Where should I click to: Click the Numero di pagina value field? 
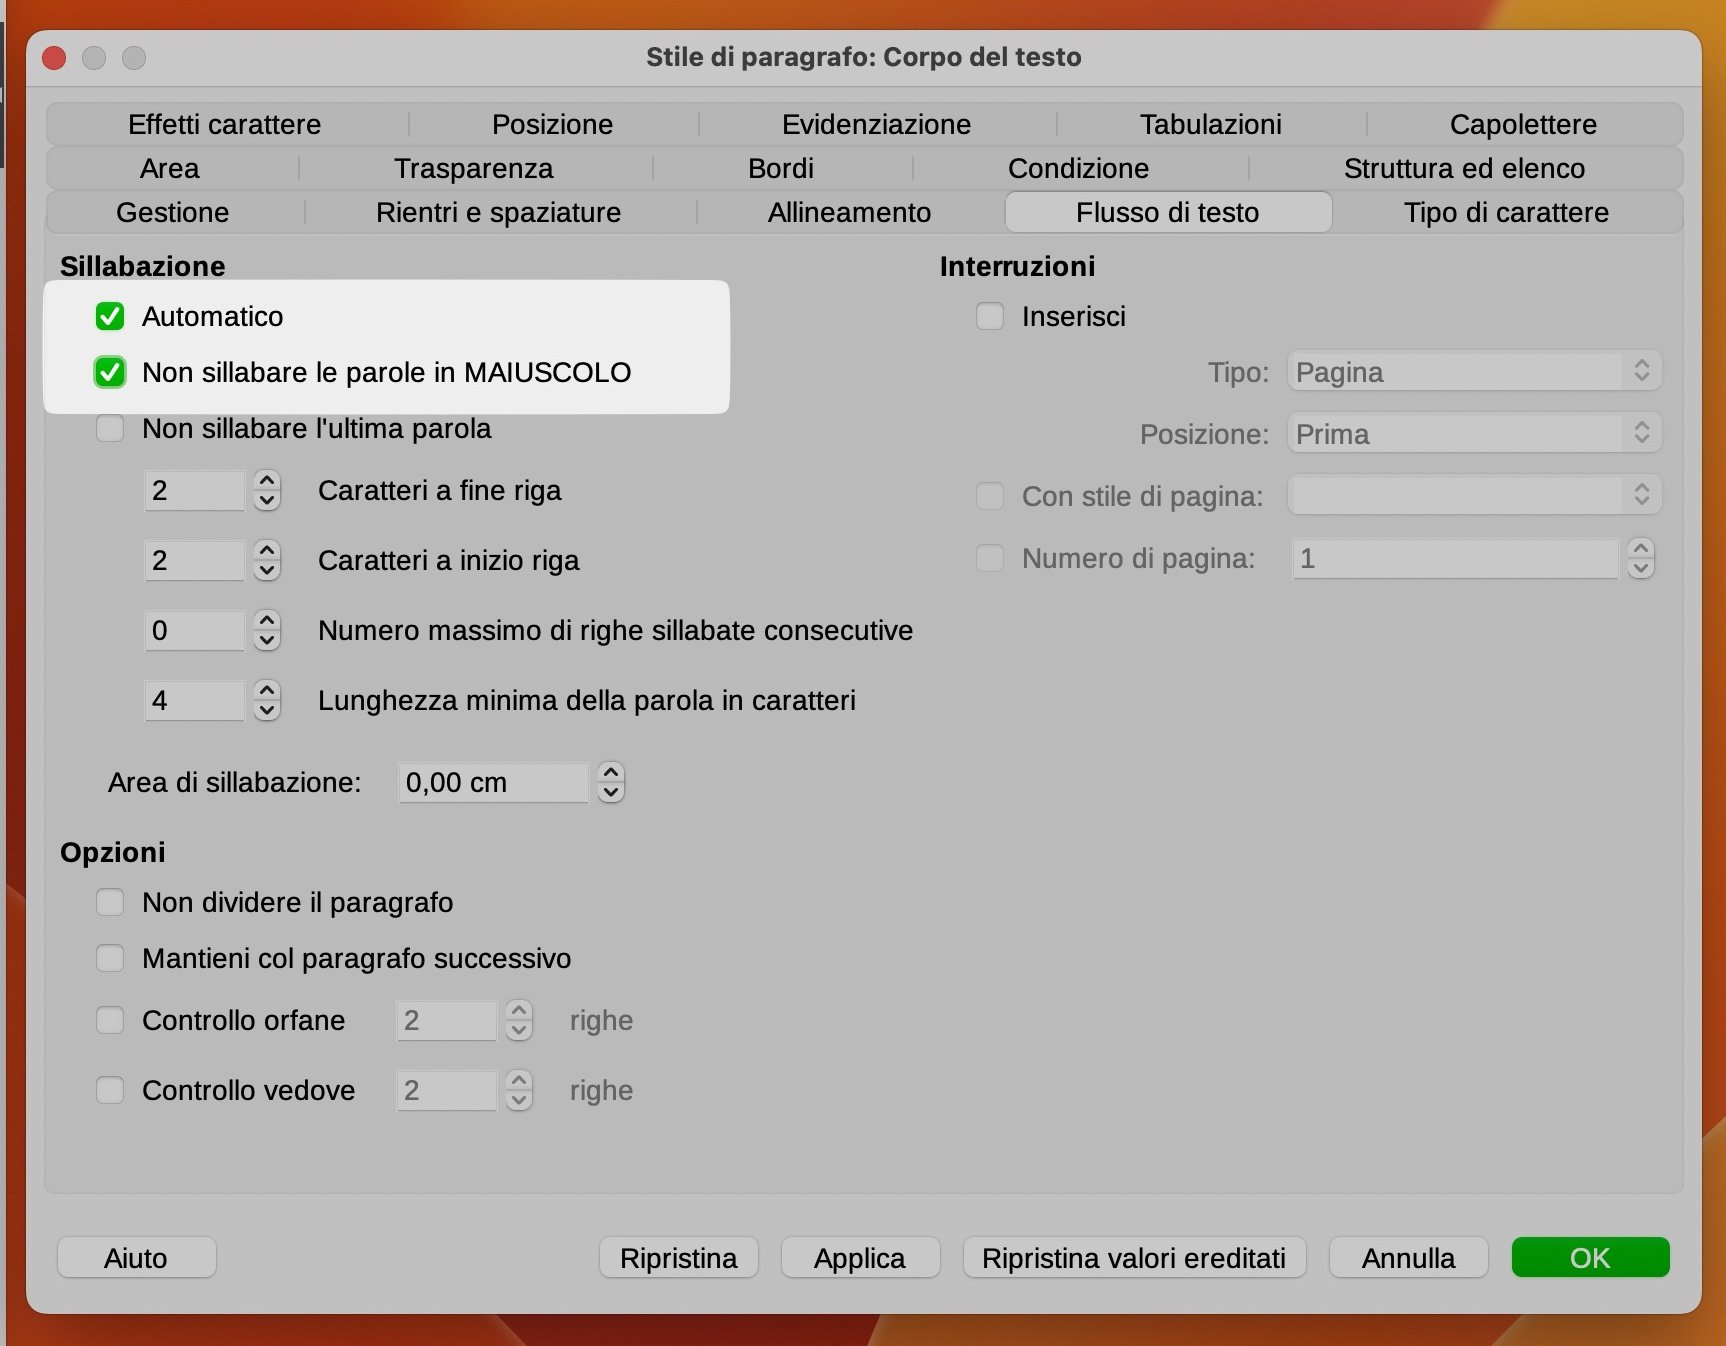(x=1455, y=558)
